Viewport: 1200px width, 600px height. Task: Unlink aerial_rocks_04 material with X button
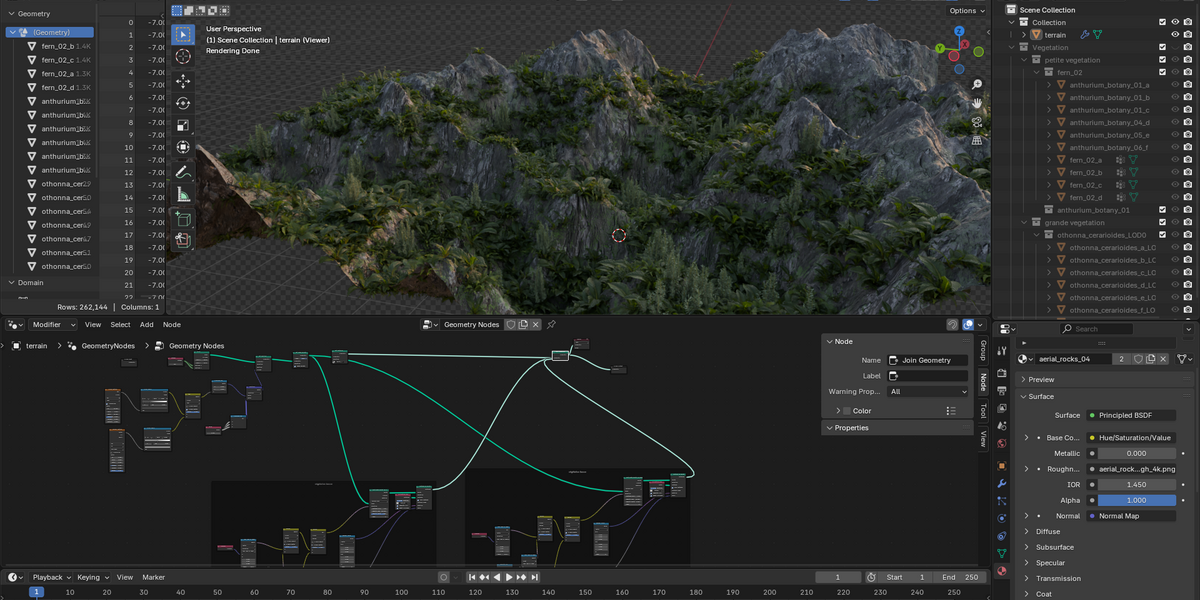[x=1163, y=358]
